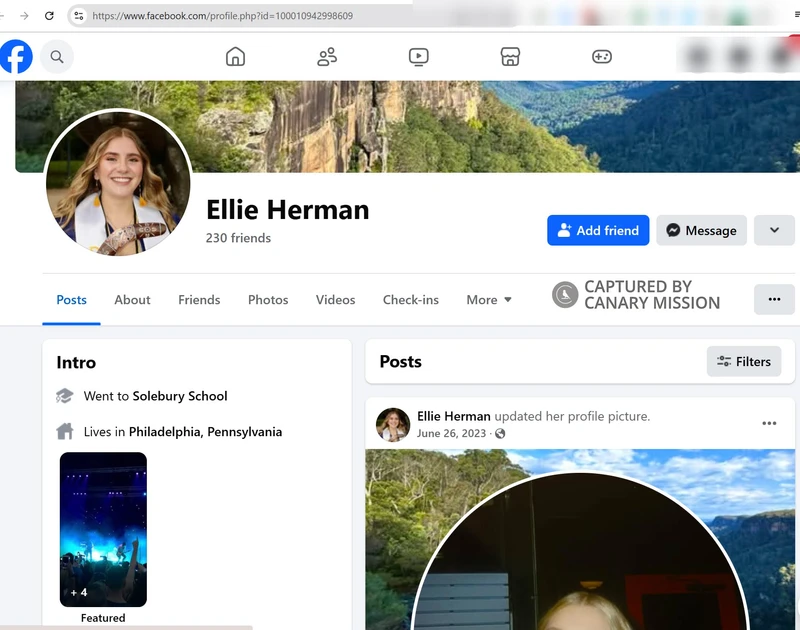The height and width of the screenshot is (630, 800).
Task: Expand the chevron button beside Message
Action: pos(774,230)
